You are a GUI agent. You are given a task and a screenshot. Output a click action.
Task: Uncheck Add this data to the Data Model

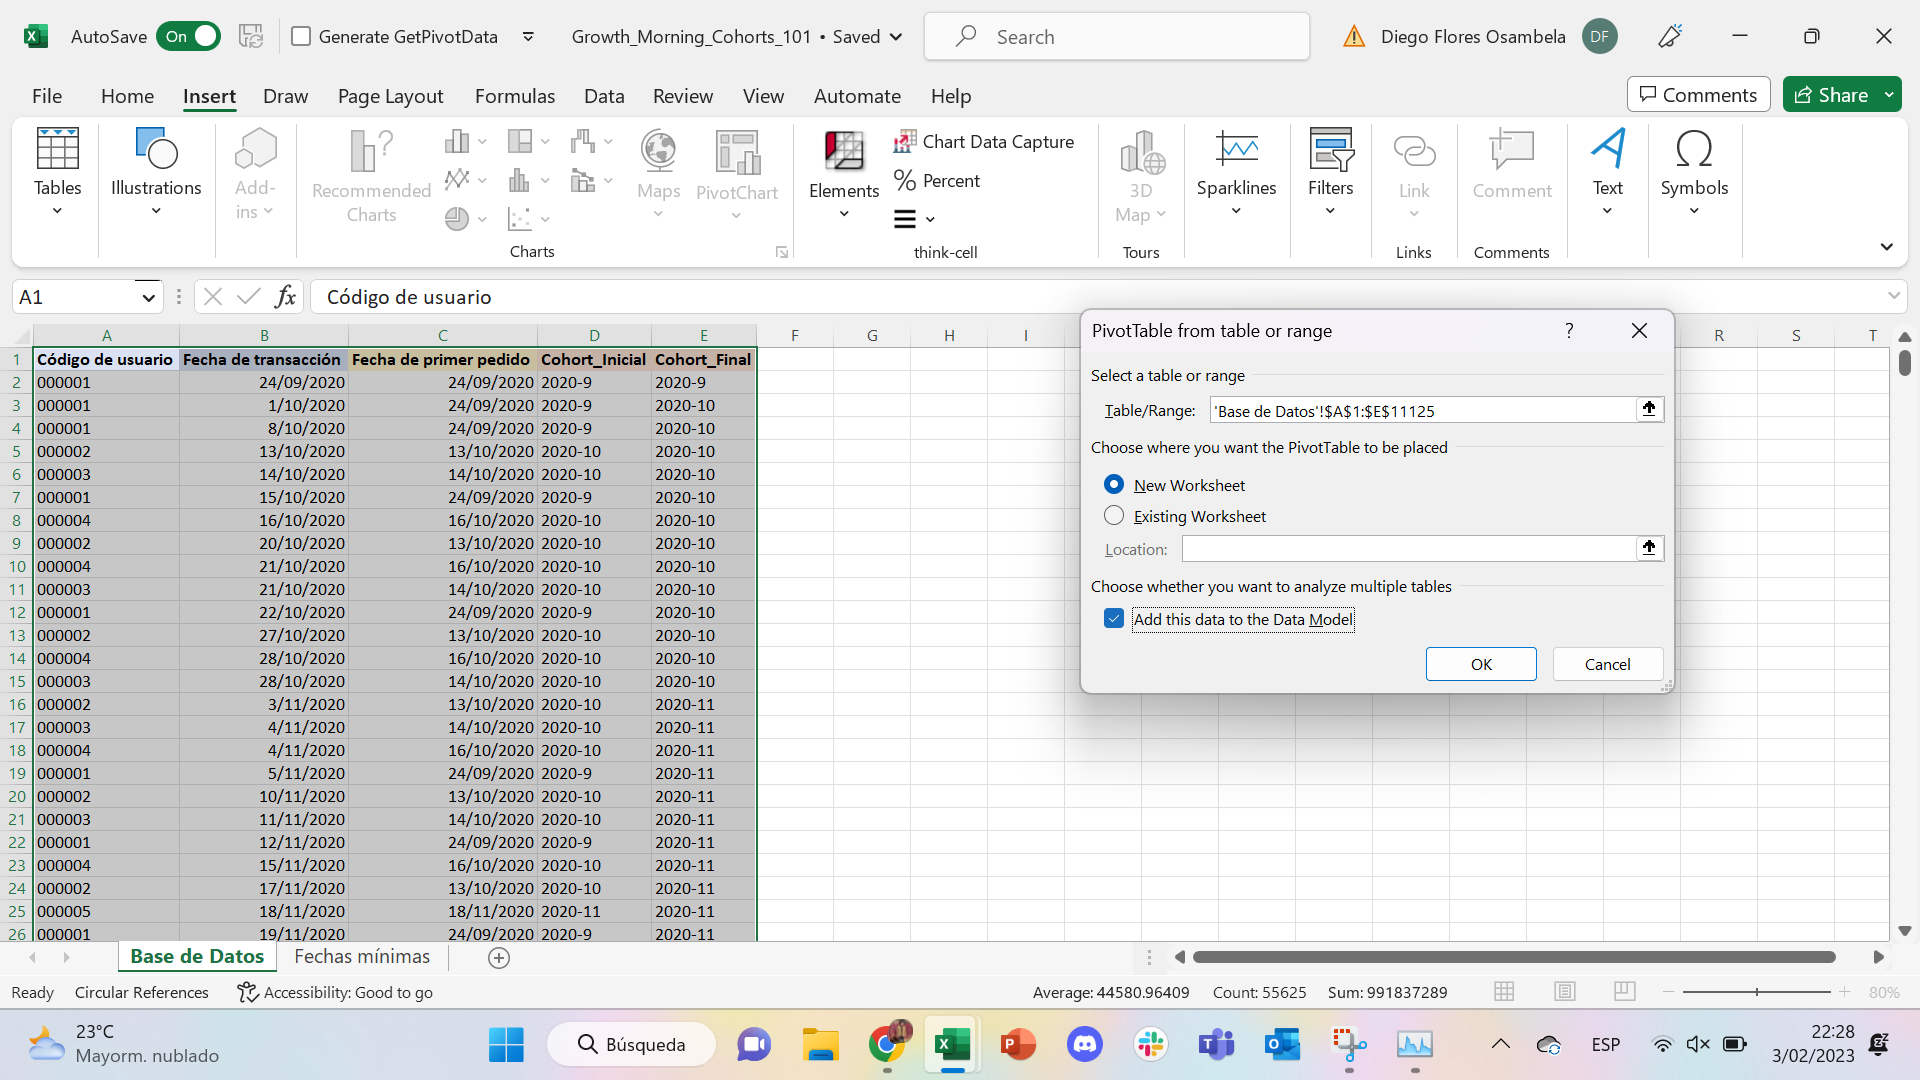point(1113,618)
